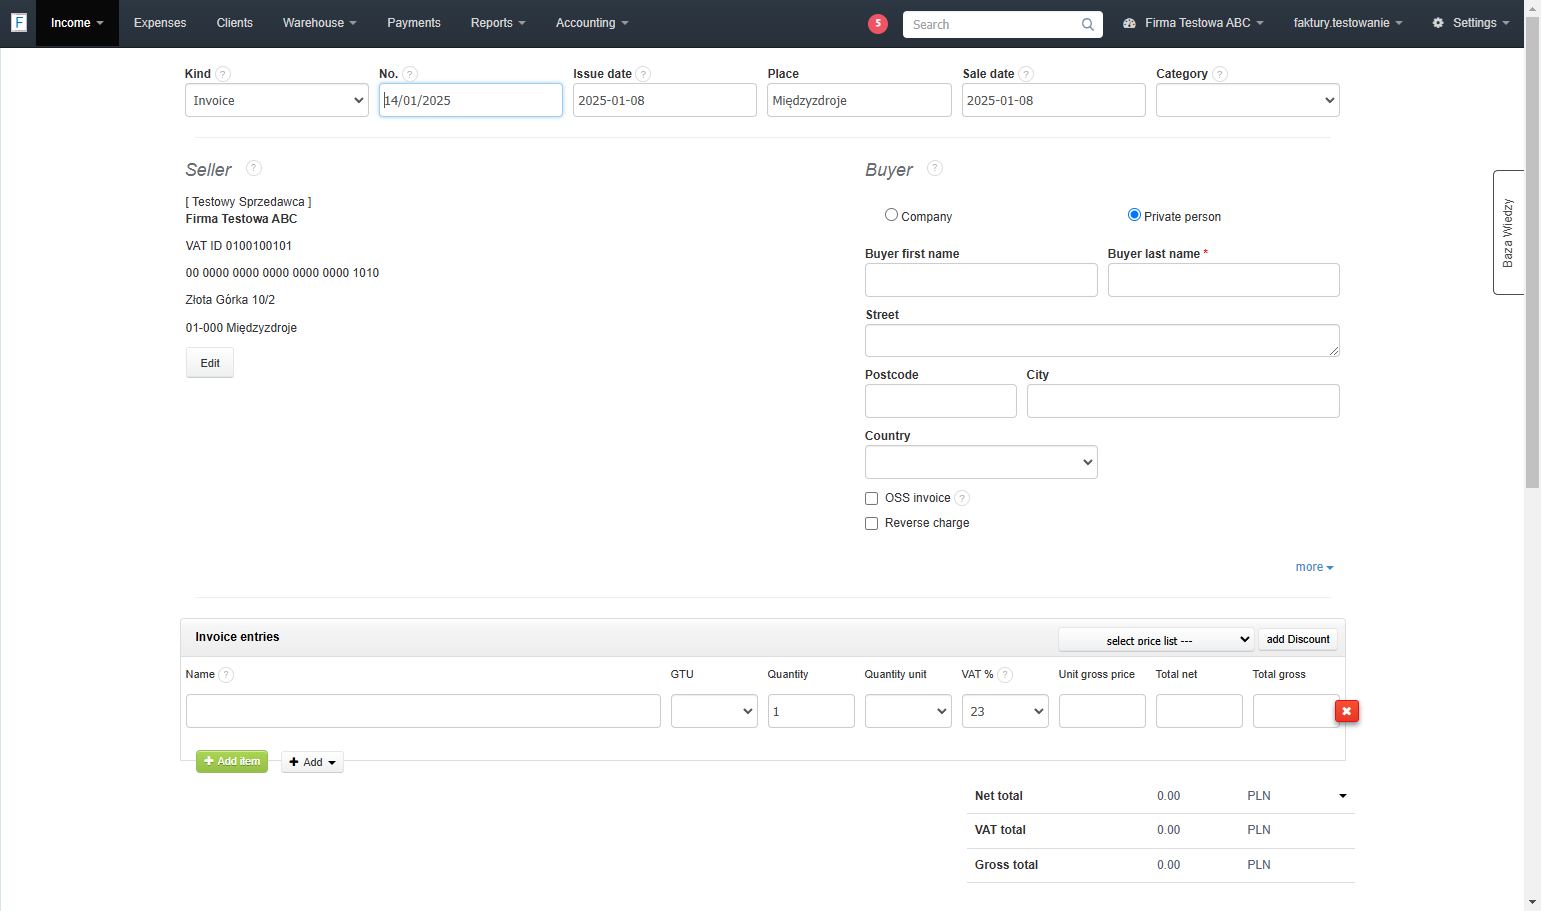
Task: Open the Country dropdown
Action: tap(981, 462)
